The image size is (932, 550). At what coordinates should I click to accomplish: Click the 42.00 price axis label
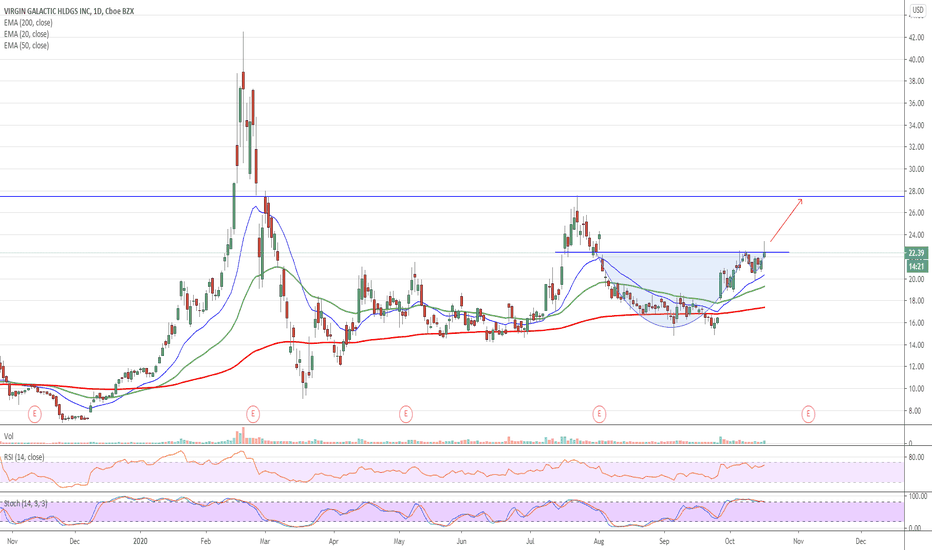[916, 37]
